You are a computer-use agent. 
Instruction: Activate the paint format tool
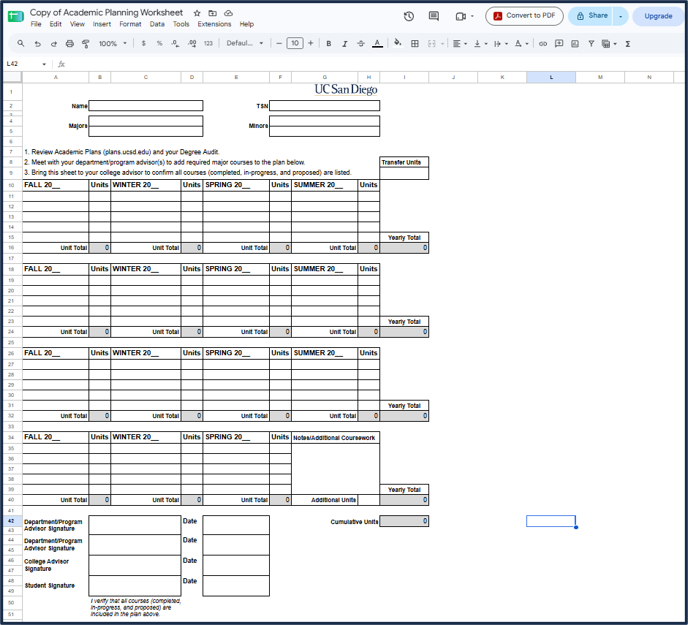[86, 43]
